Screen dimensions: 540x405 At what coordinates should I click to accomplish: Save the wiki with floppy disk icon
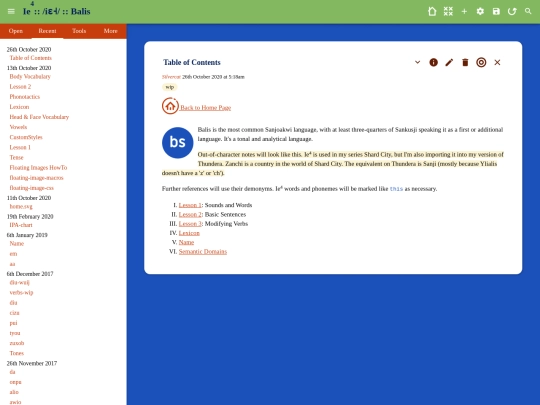click(x=496, y=11)
